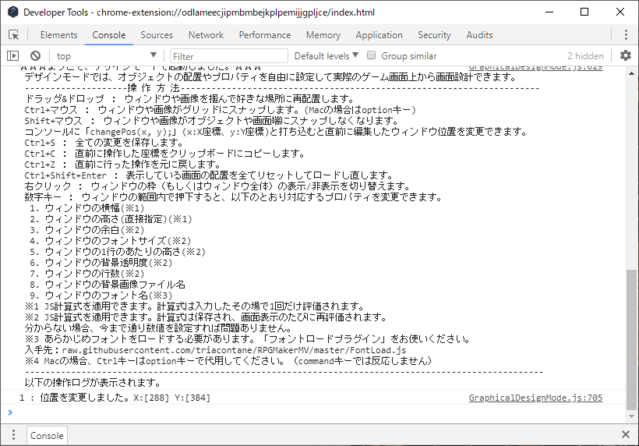Open the Audits tab
The width and height of the screenshot is (639, 446).
click(x=480, y=35)
